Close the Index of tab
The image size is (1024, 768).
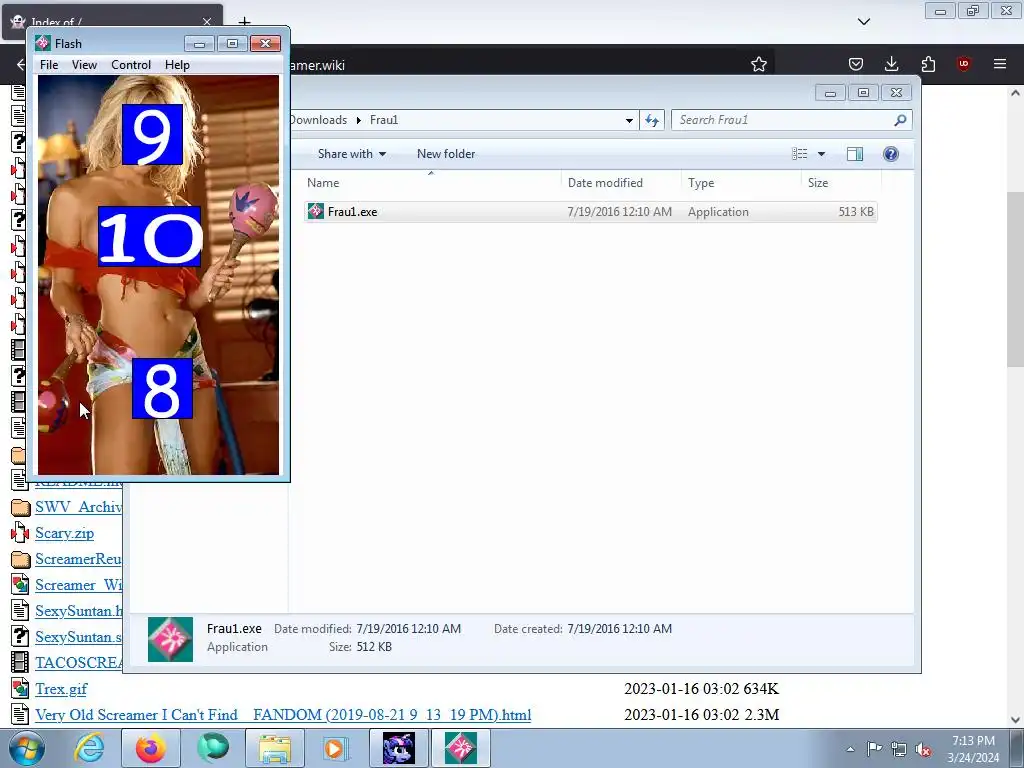[x=207, y=22]
